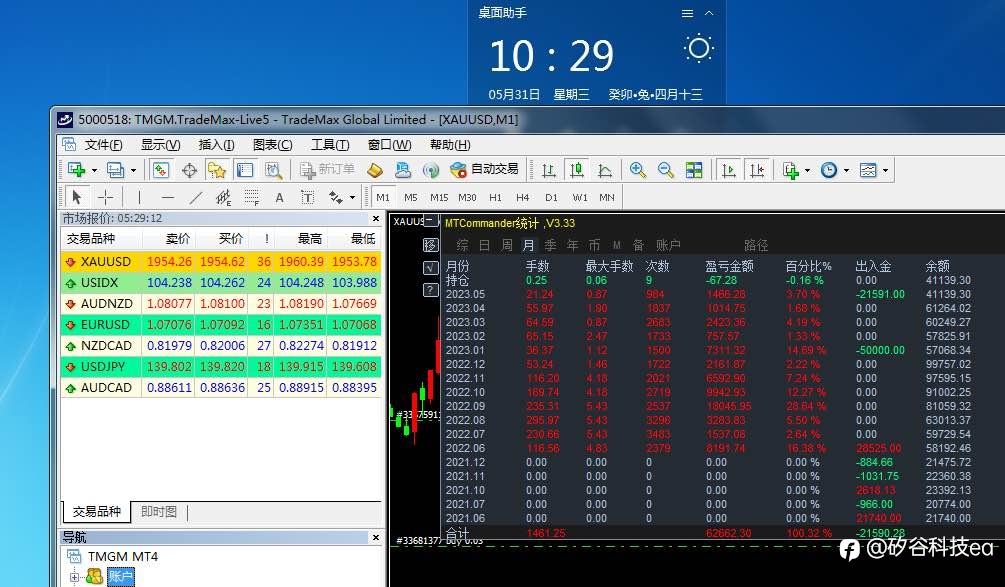Screen dimensions: 1005x587
Task: Close the 市场报价 Market Watch panel
Action: coord(376,219)
